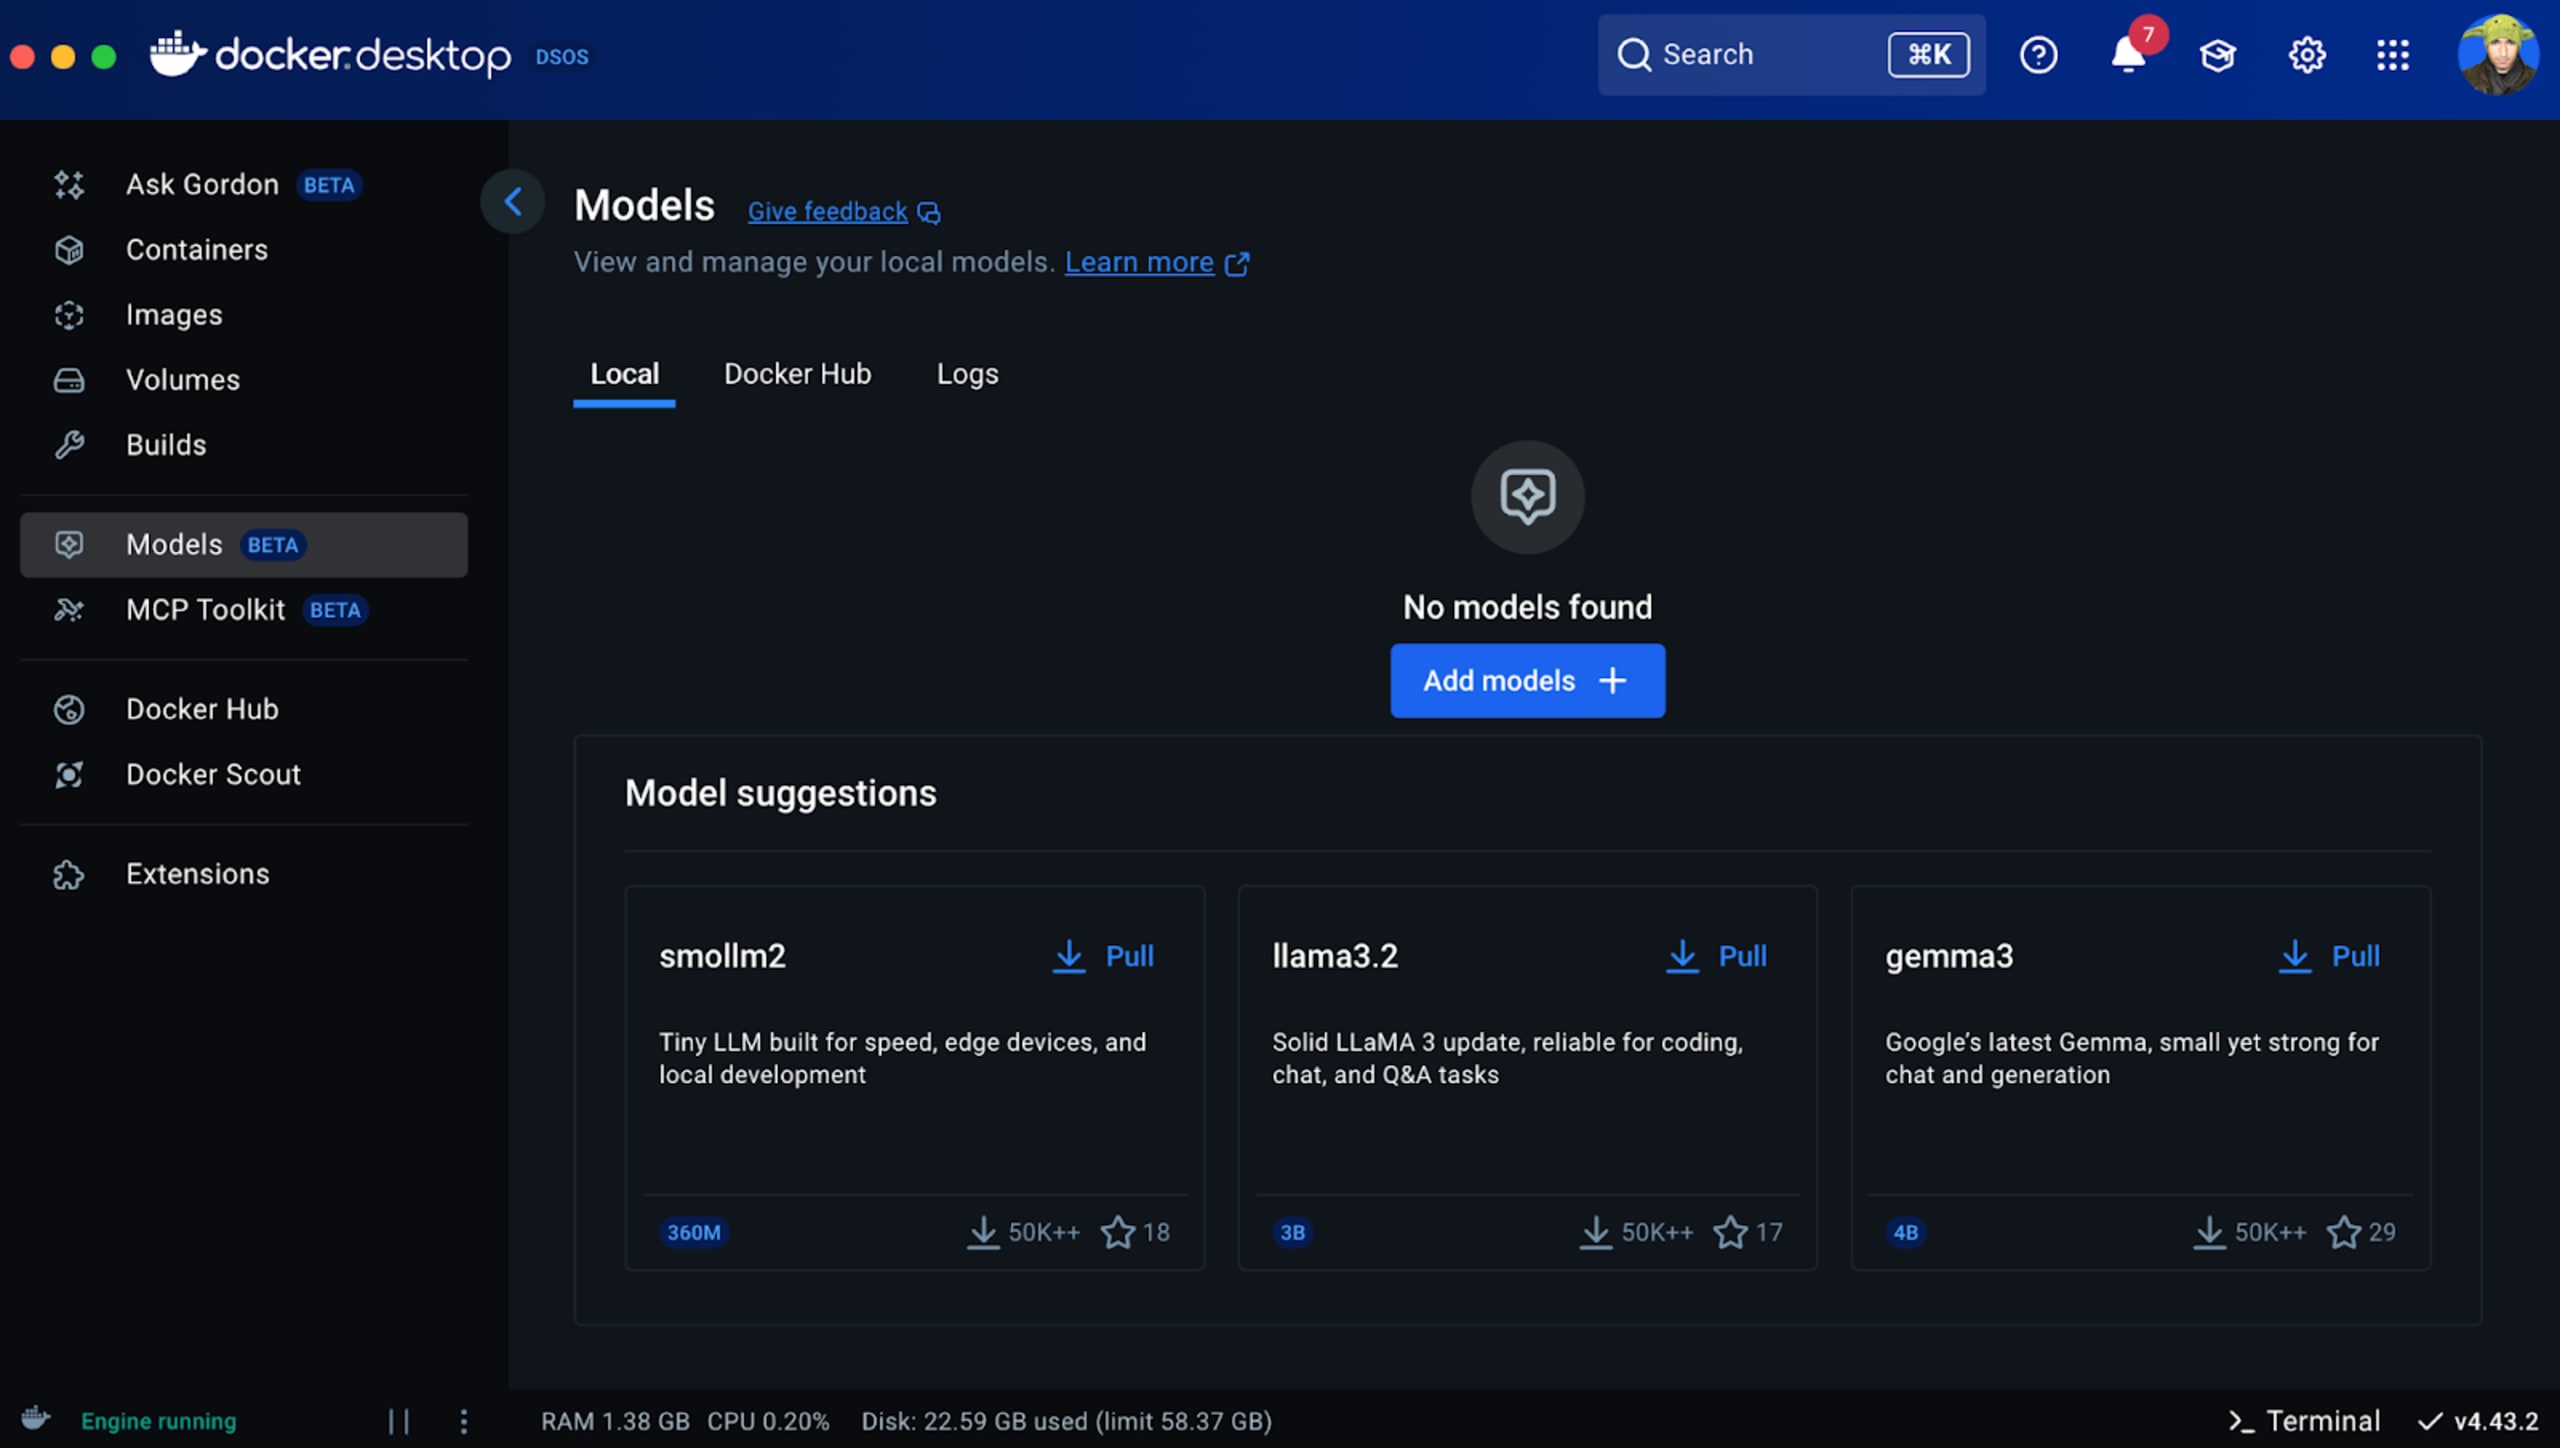Click the Model suggestions heading
The height and width of the screenshot is (1448, 2560).
coord(780,793)
